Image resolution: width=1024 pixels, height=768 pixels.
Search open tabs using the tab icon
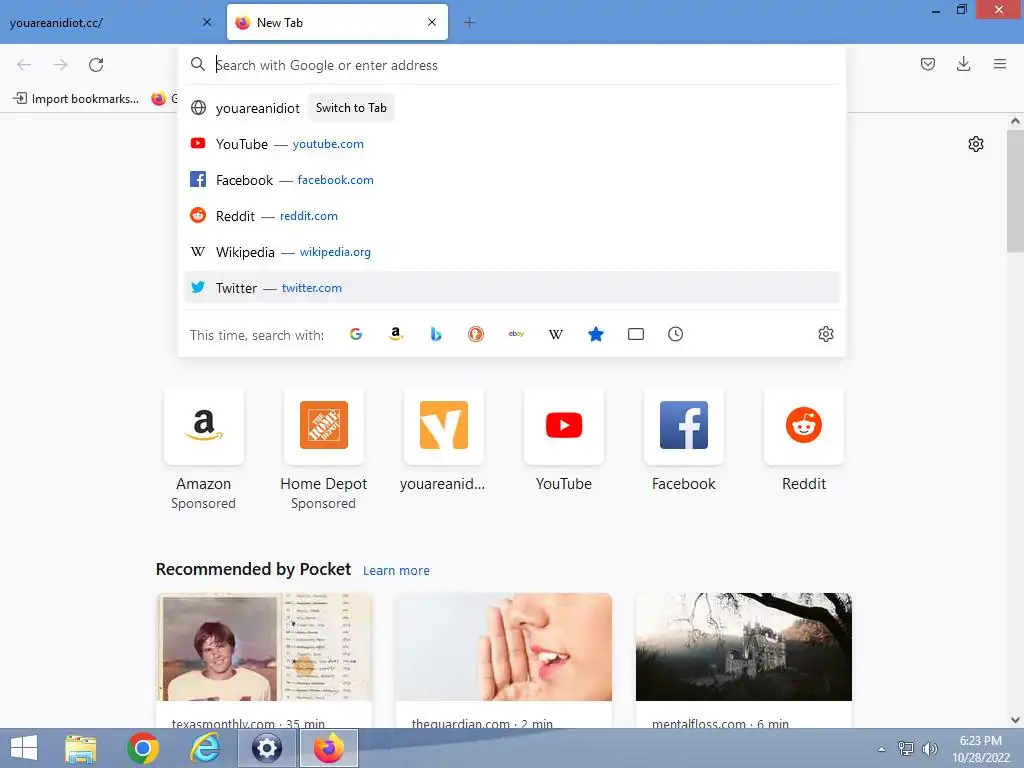[635, 334]
